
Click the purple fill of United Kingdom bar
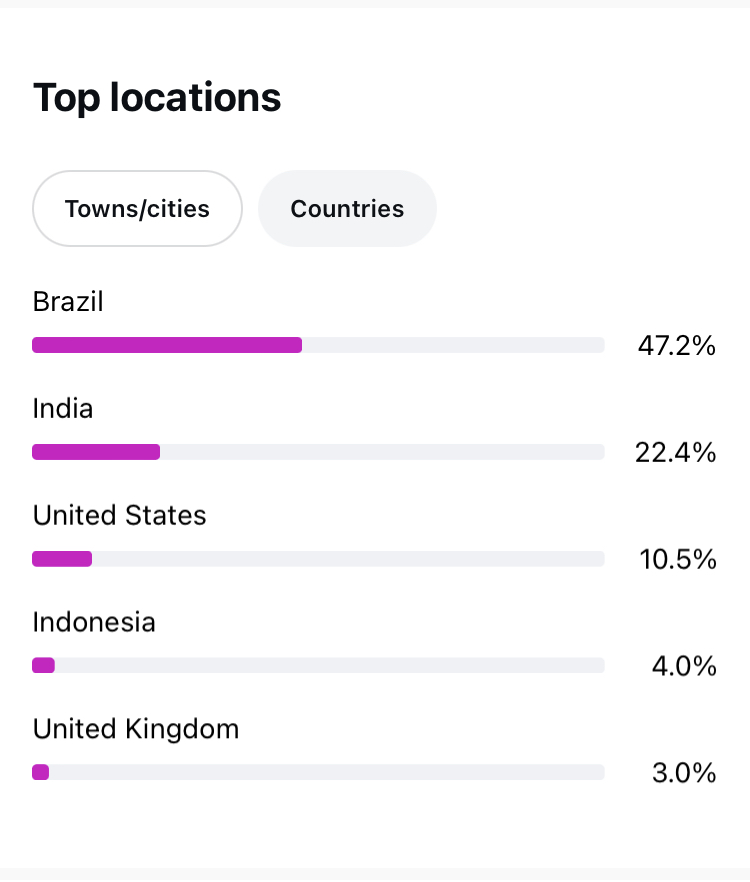(41, 772)
